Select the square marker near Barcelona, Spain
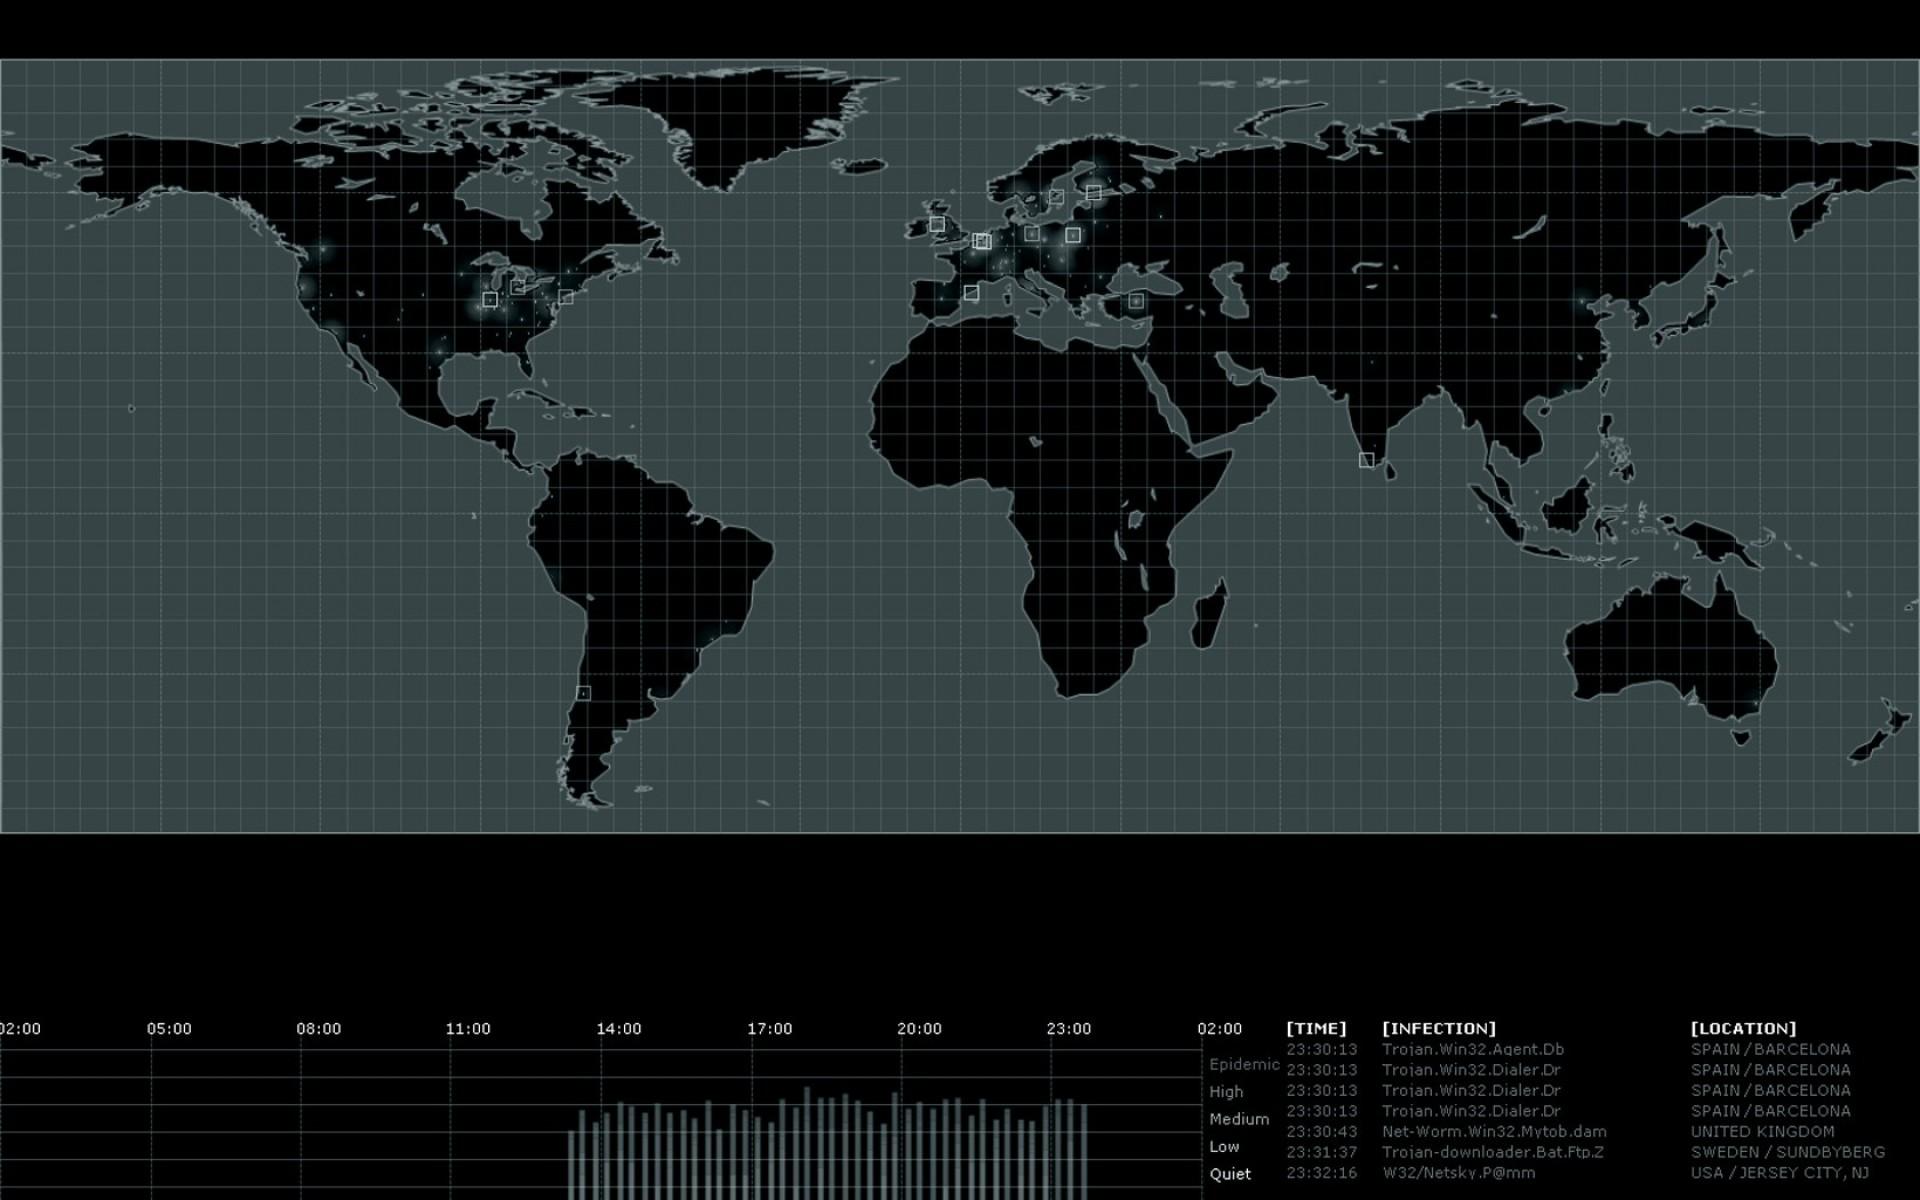The height and width of the screenshot is (1200, 1920). pyautogui.click(x=971, y=293)
